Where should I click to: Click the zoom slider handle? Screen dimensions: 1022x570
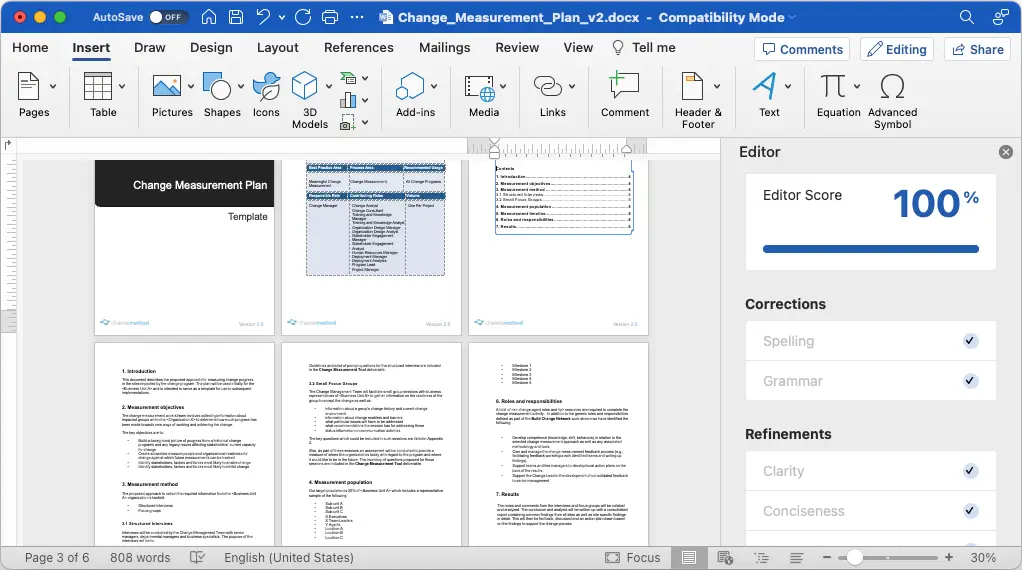tap(854, 558)
